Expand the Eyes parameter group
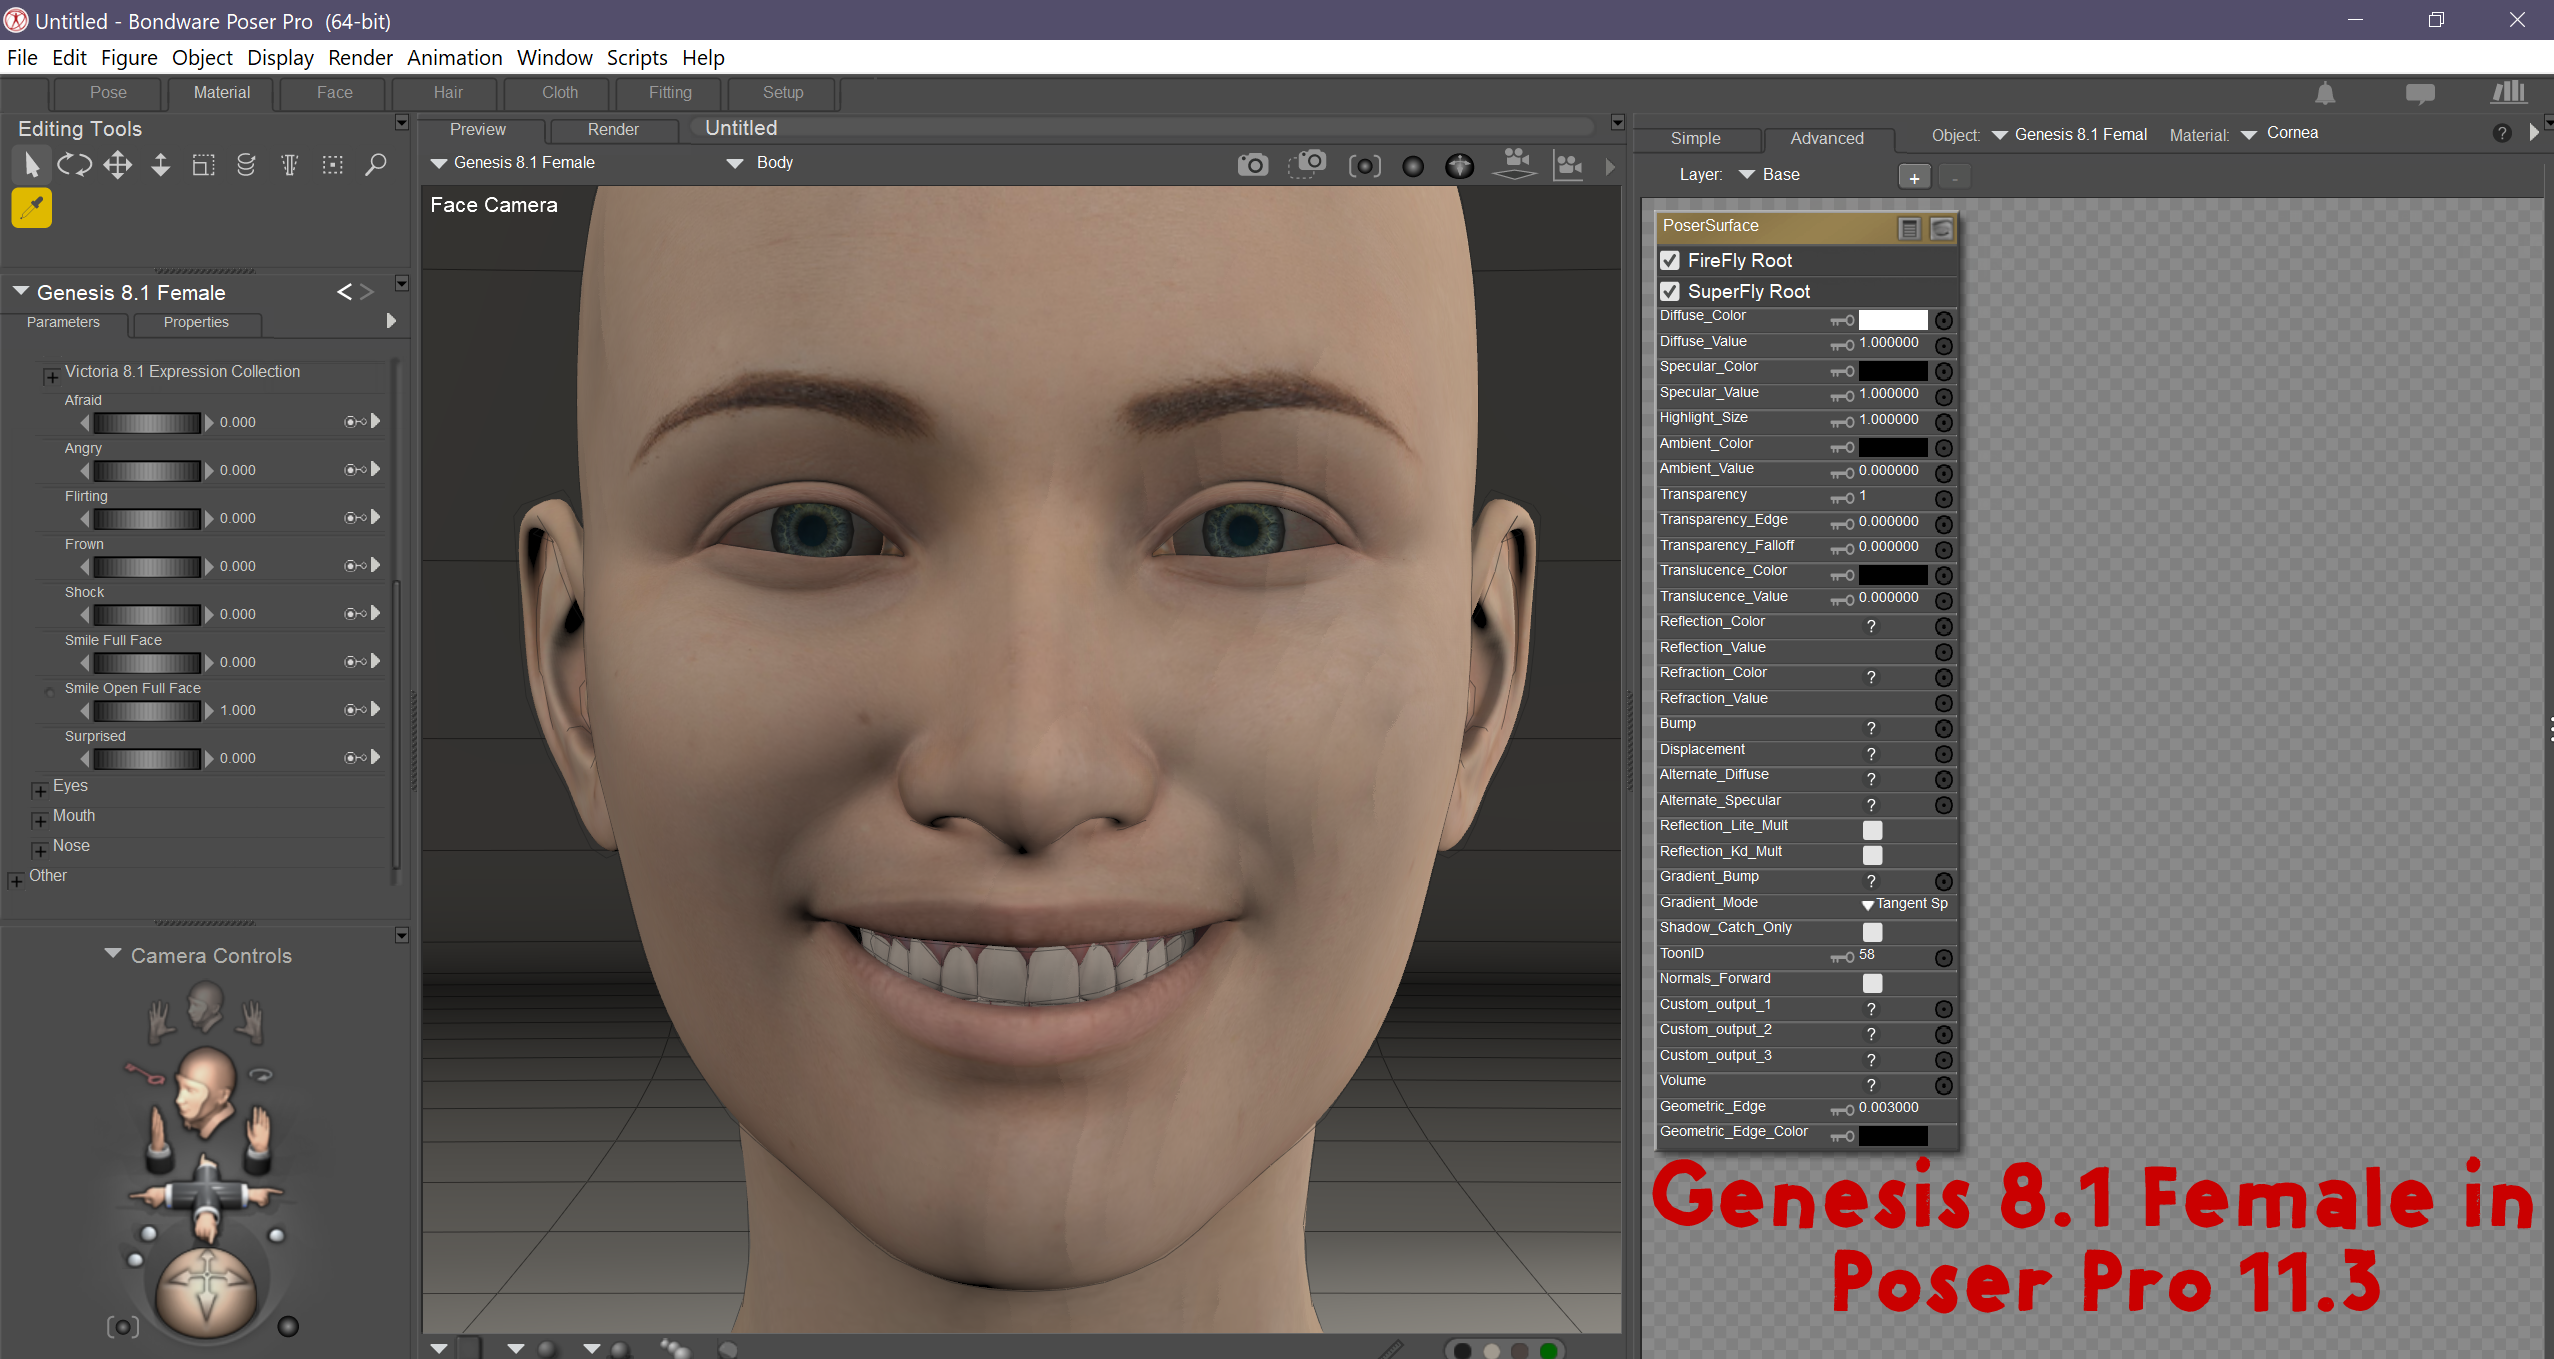The image size is (2554, 1359). click(40, 790)
